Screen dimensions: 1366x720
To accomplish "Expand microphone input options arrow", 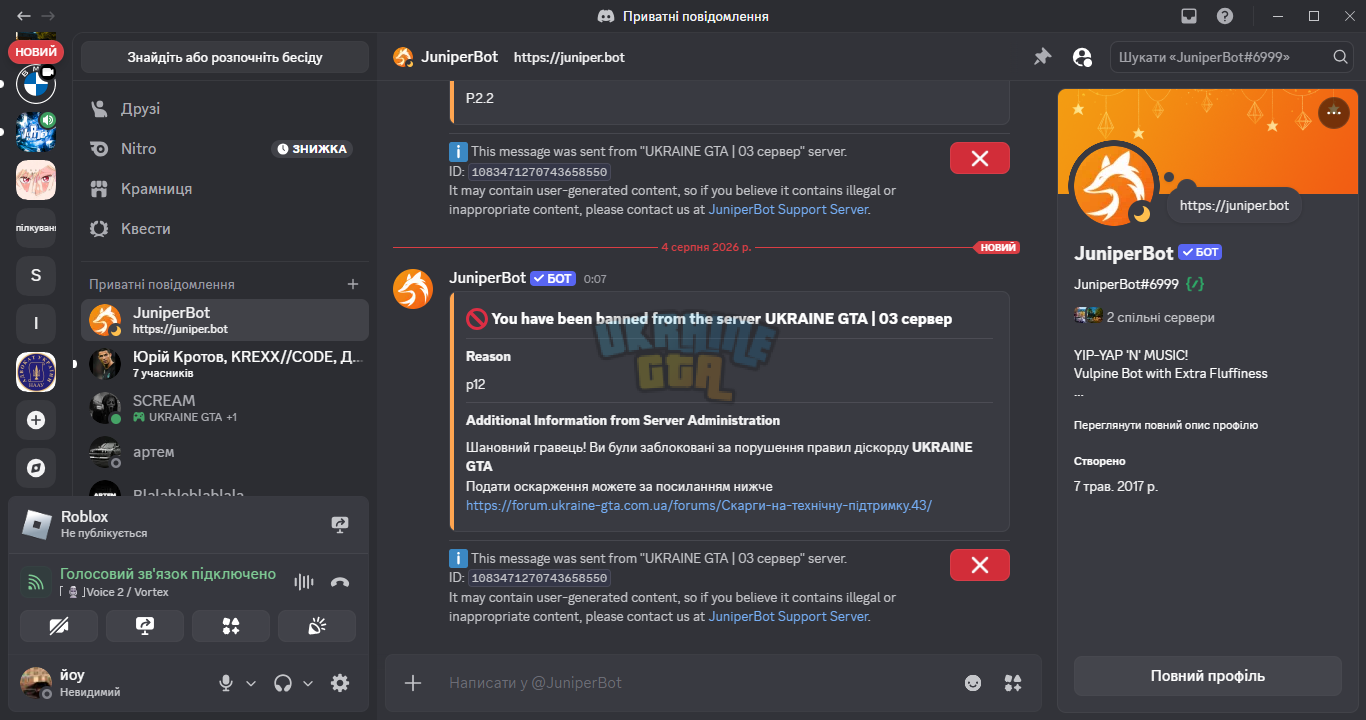I will [251, 683].
